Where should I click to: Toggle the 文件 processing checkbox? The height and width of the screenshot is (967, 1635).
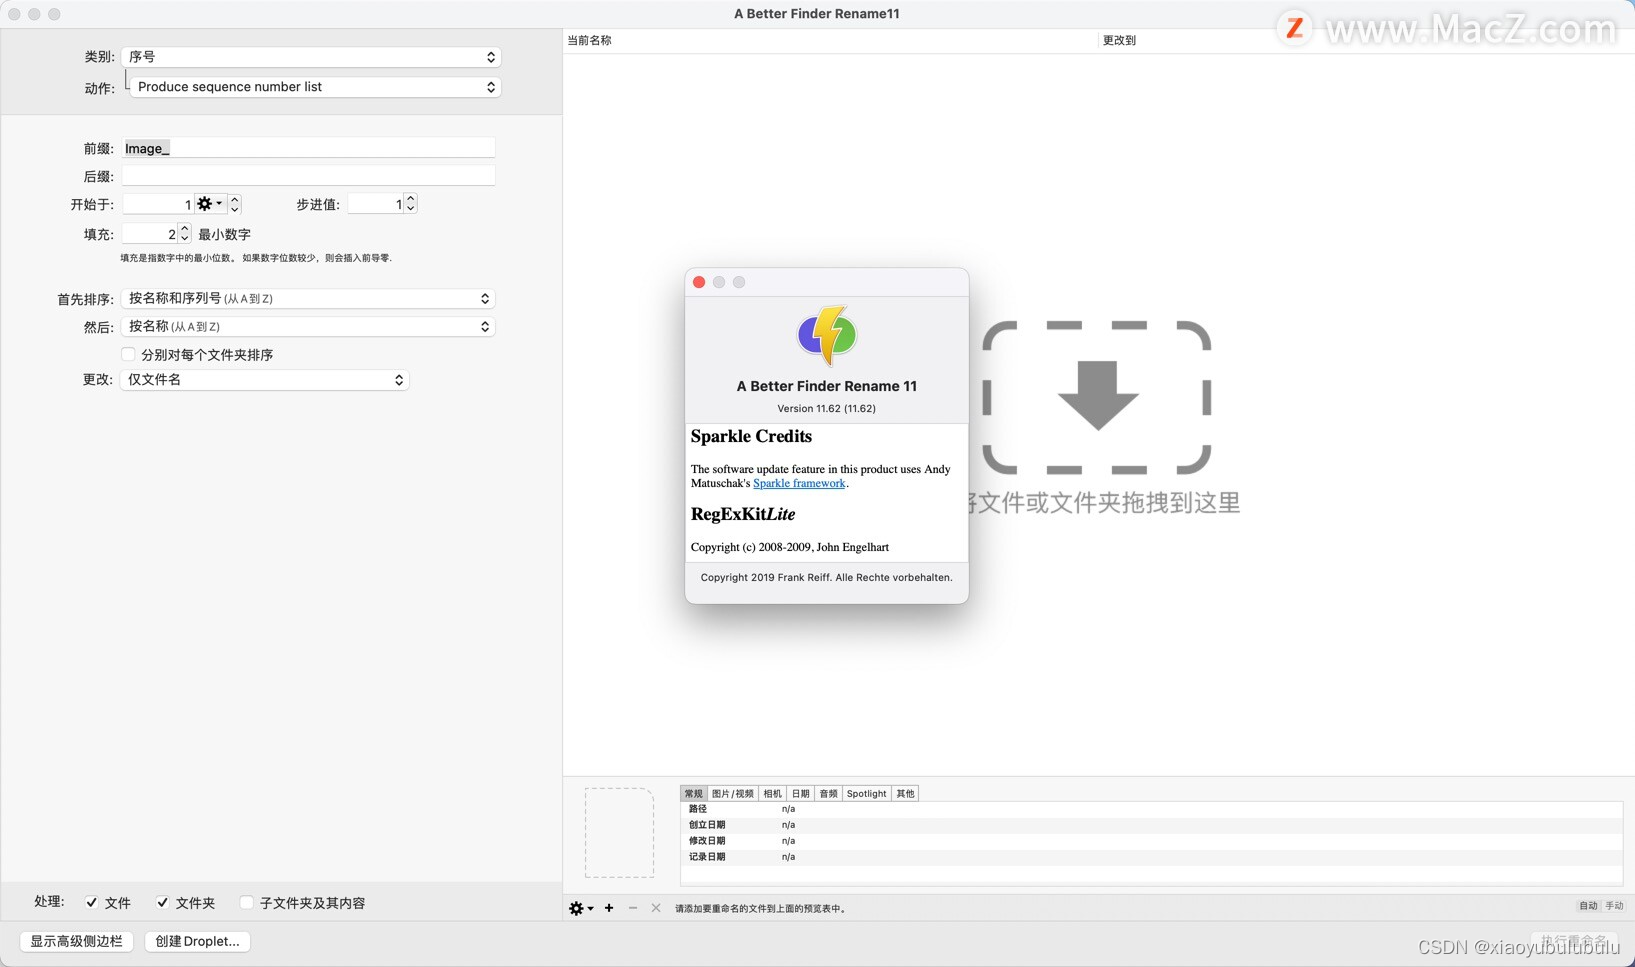click(x=92, y=902)
